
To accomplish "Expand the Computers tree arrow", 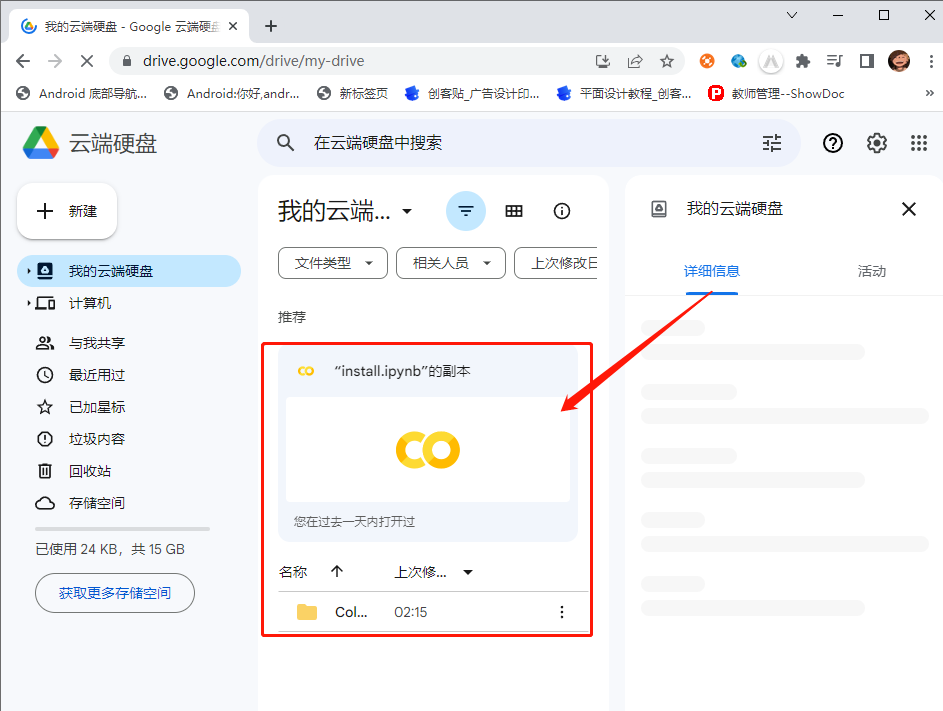I will [x=28, y=303].
